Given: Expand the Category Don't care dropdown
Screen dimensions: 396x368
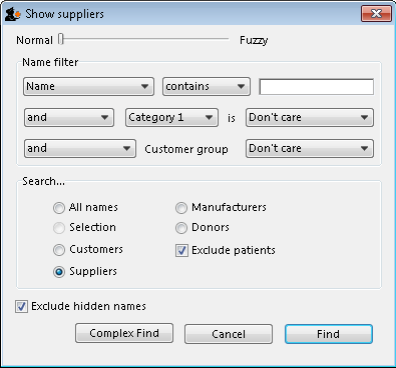Looking at the screenshot, I should point(310,117).
